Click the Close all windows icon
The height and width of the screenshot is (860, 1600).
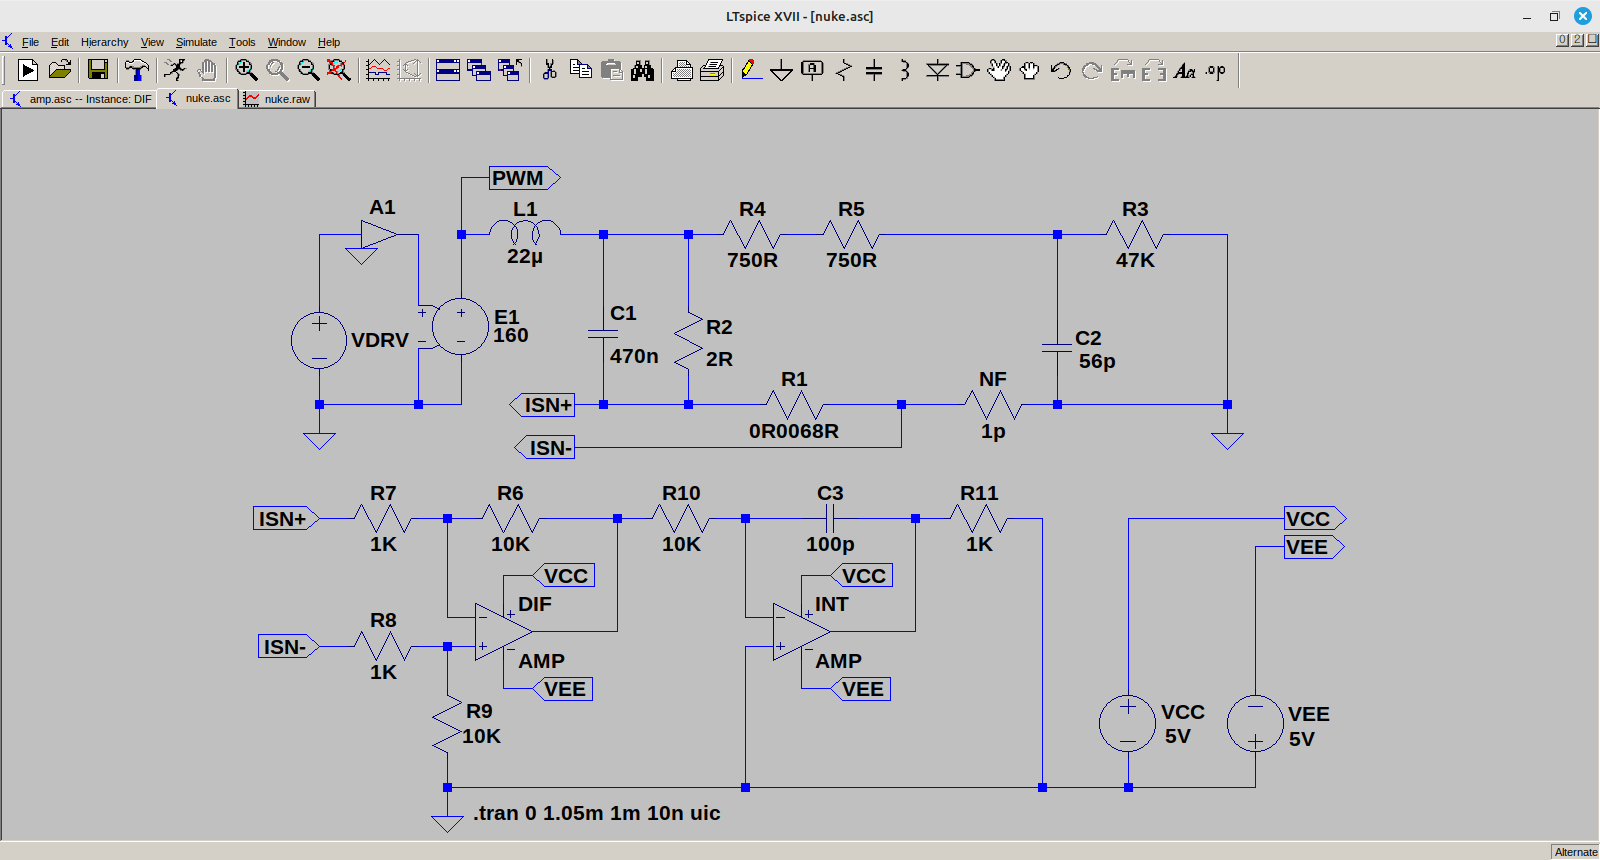click(x=510, y=70)
